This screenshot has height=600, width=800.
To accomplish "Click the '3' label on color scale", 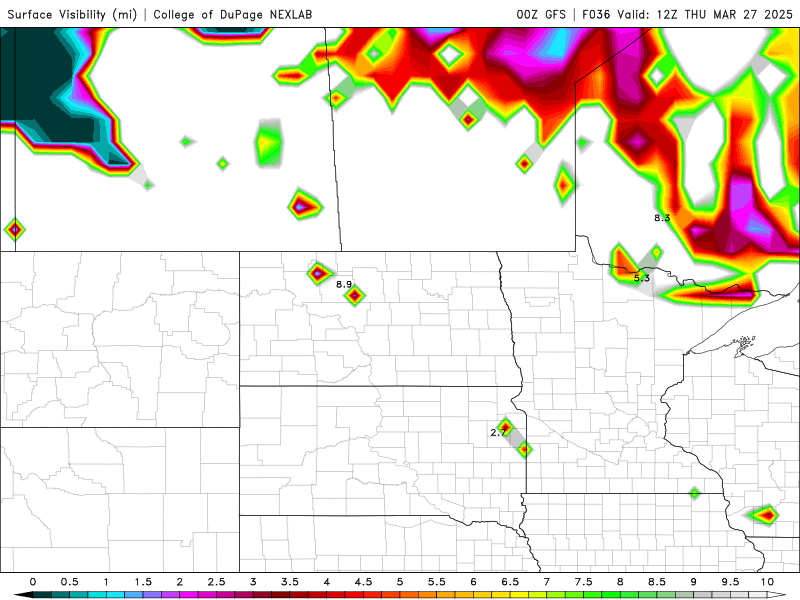I will (x=253, y=582).
